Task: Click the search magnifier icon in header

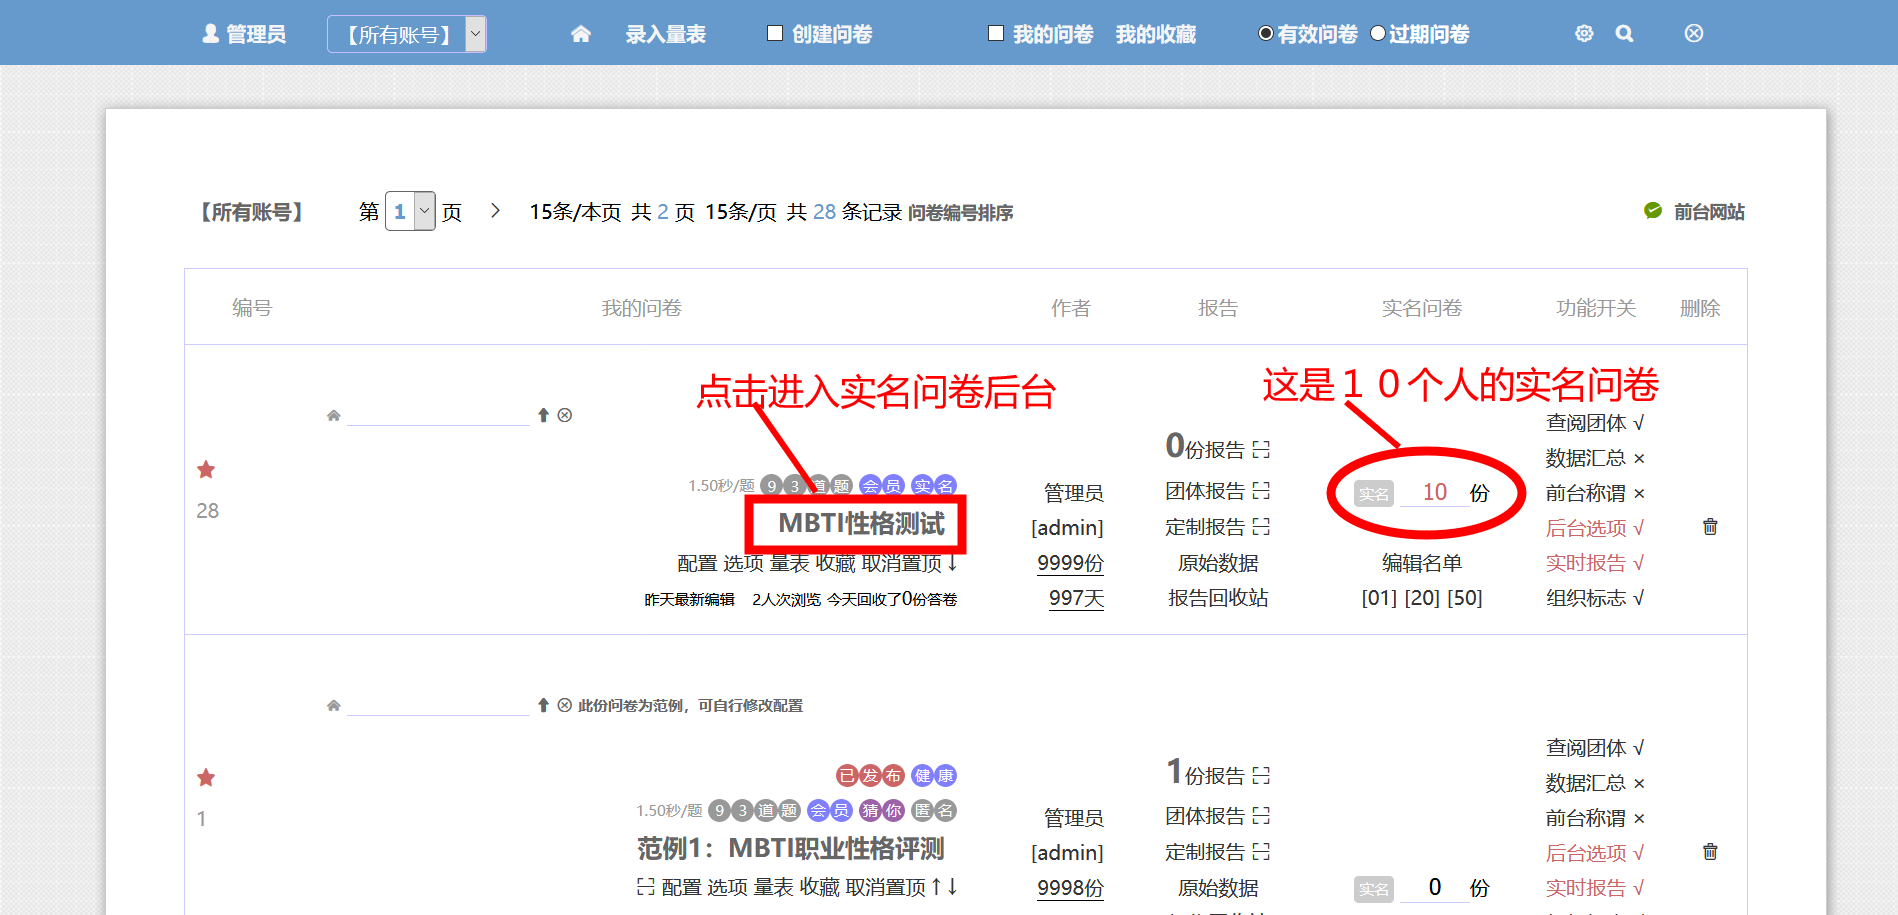Action: (1625, 34)
